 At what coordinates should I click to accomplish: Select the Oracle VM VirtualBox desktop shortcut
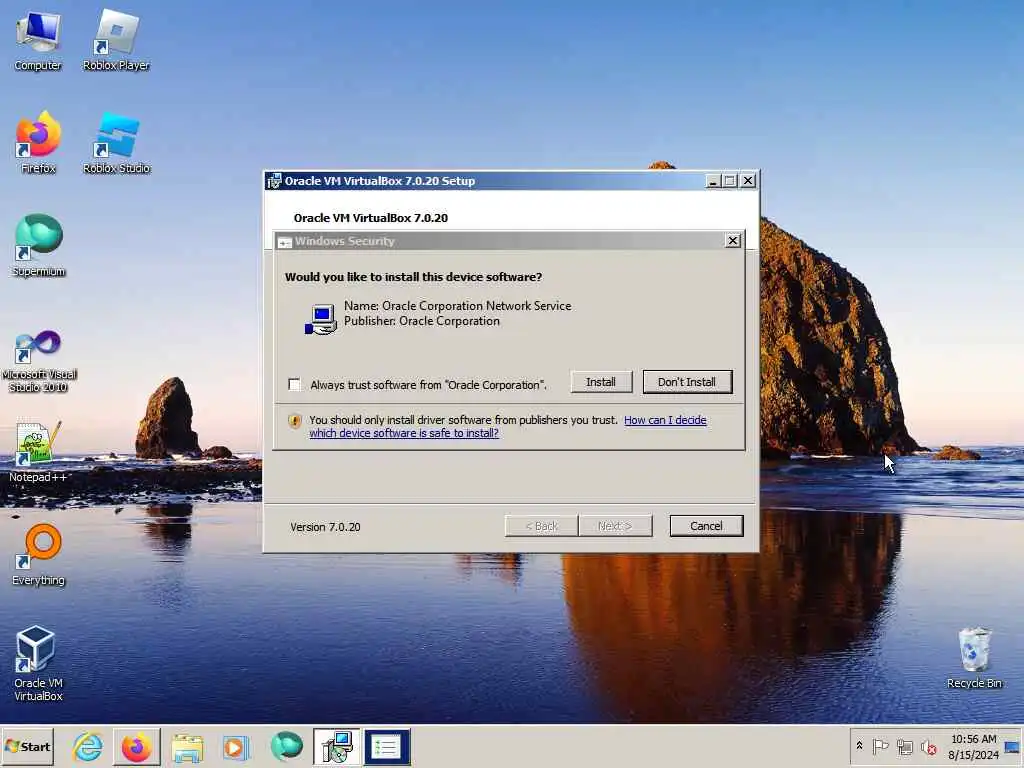pos(38,664)
